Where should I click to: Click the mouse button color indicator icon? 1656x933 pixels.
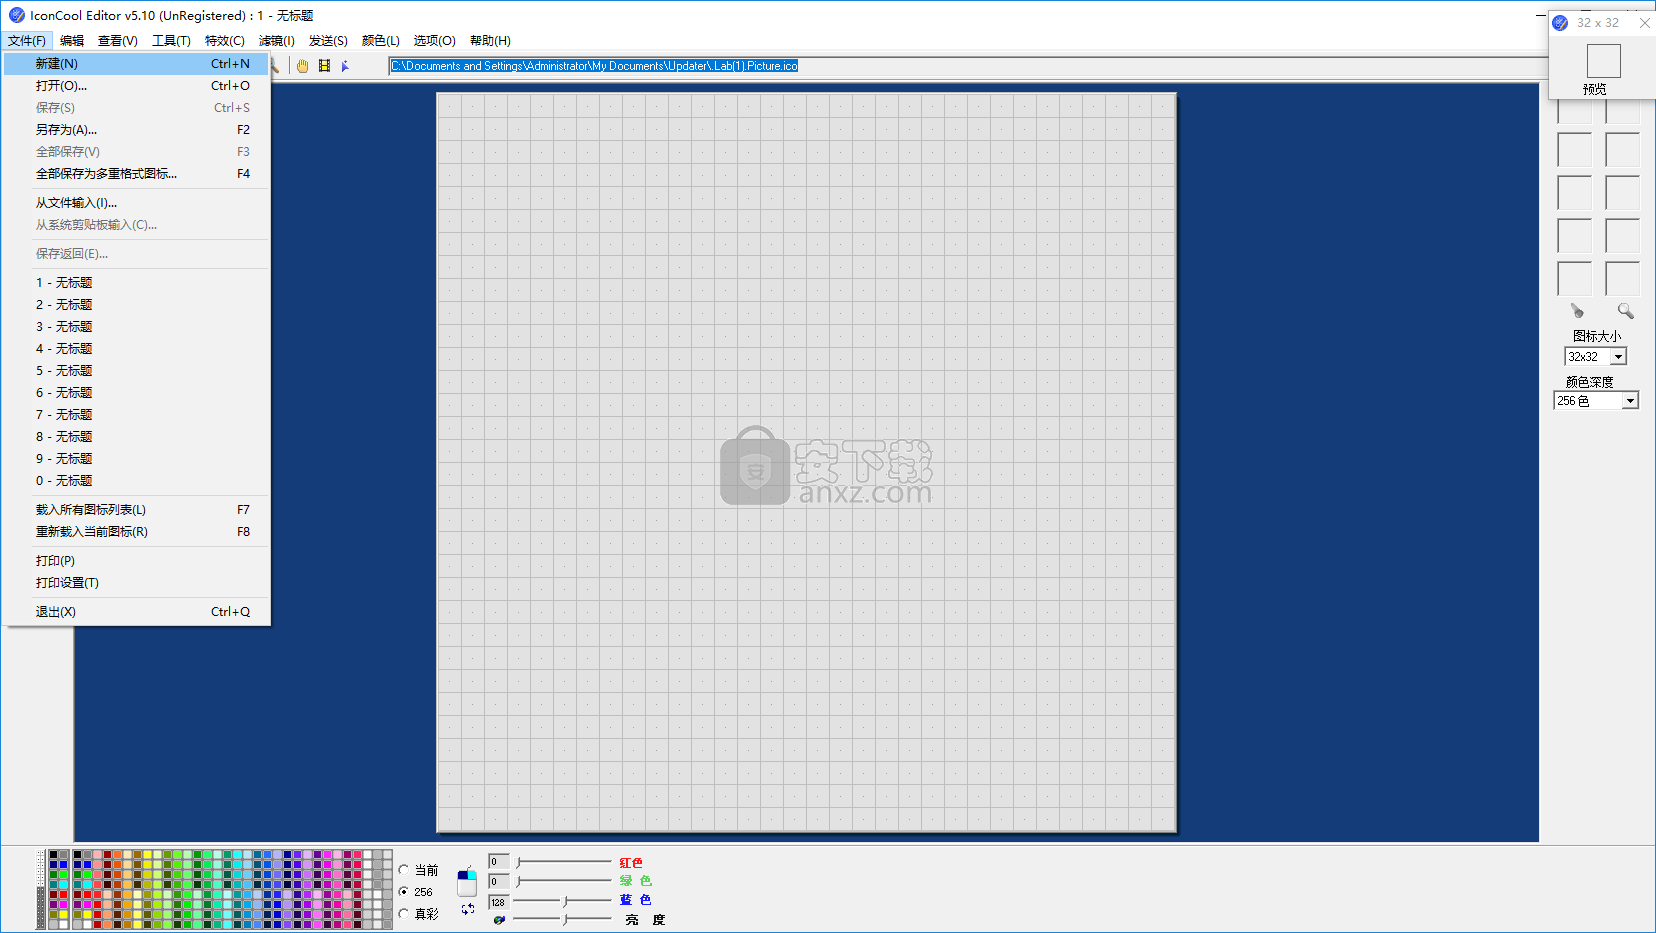pyautogui.click(x=467, y=882)
